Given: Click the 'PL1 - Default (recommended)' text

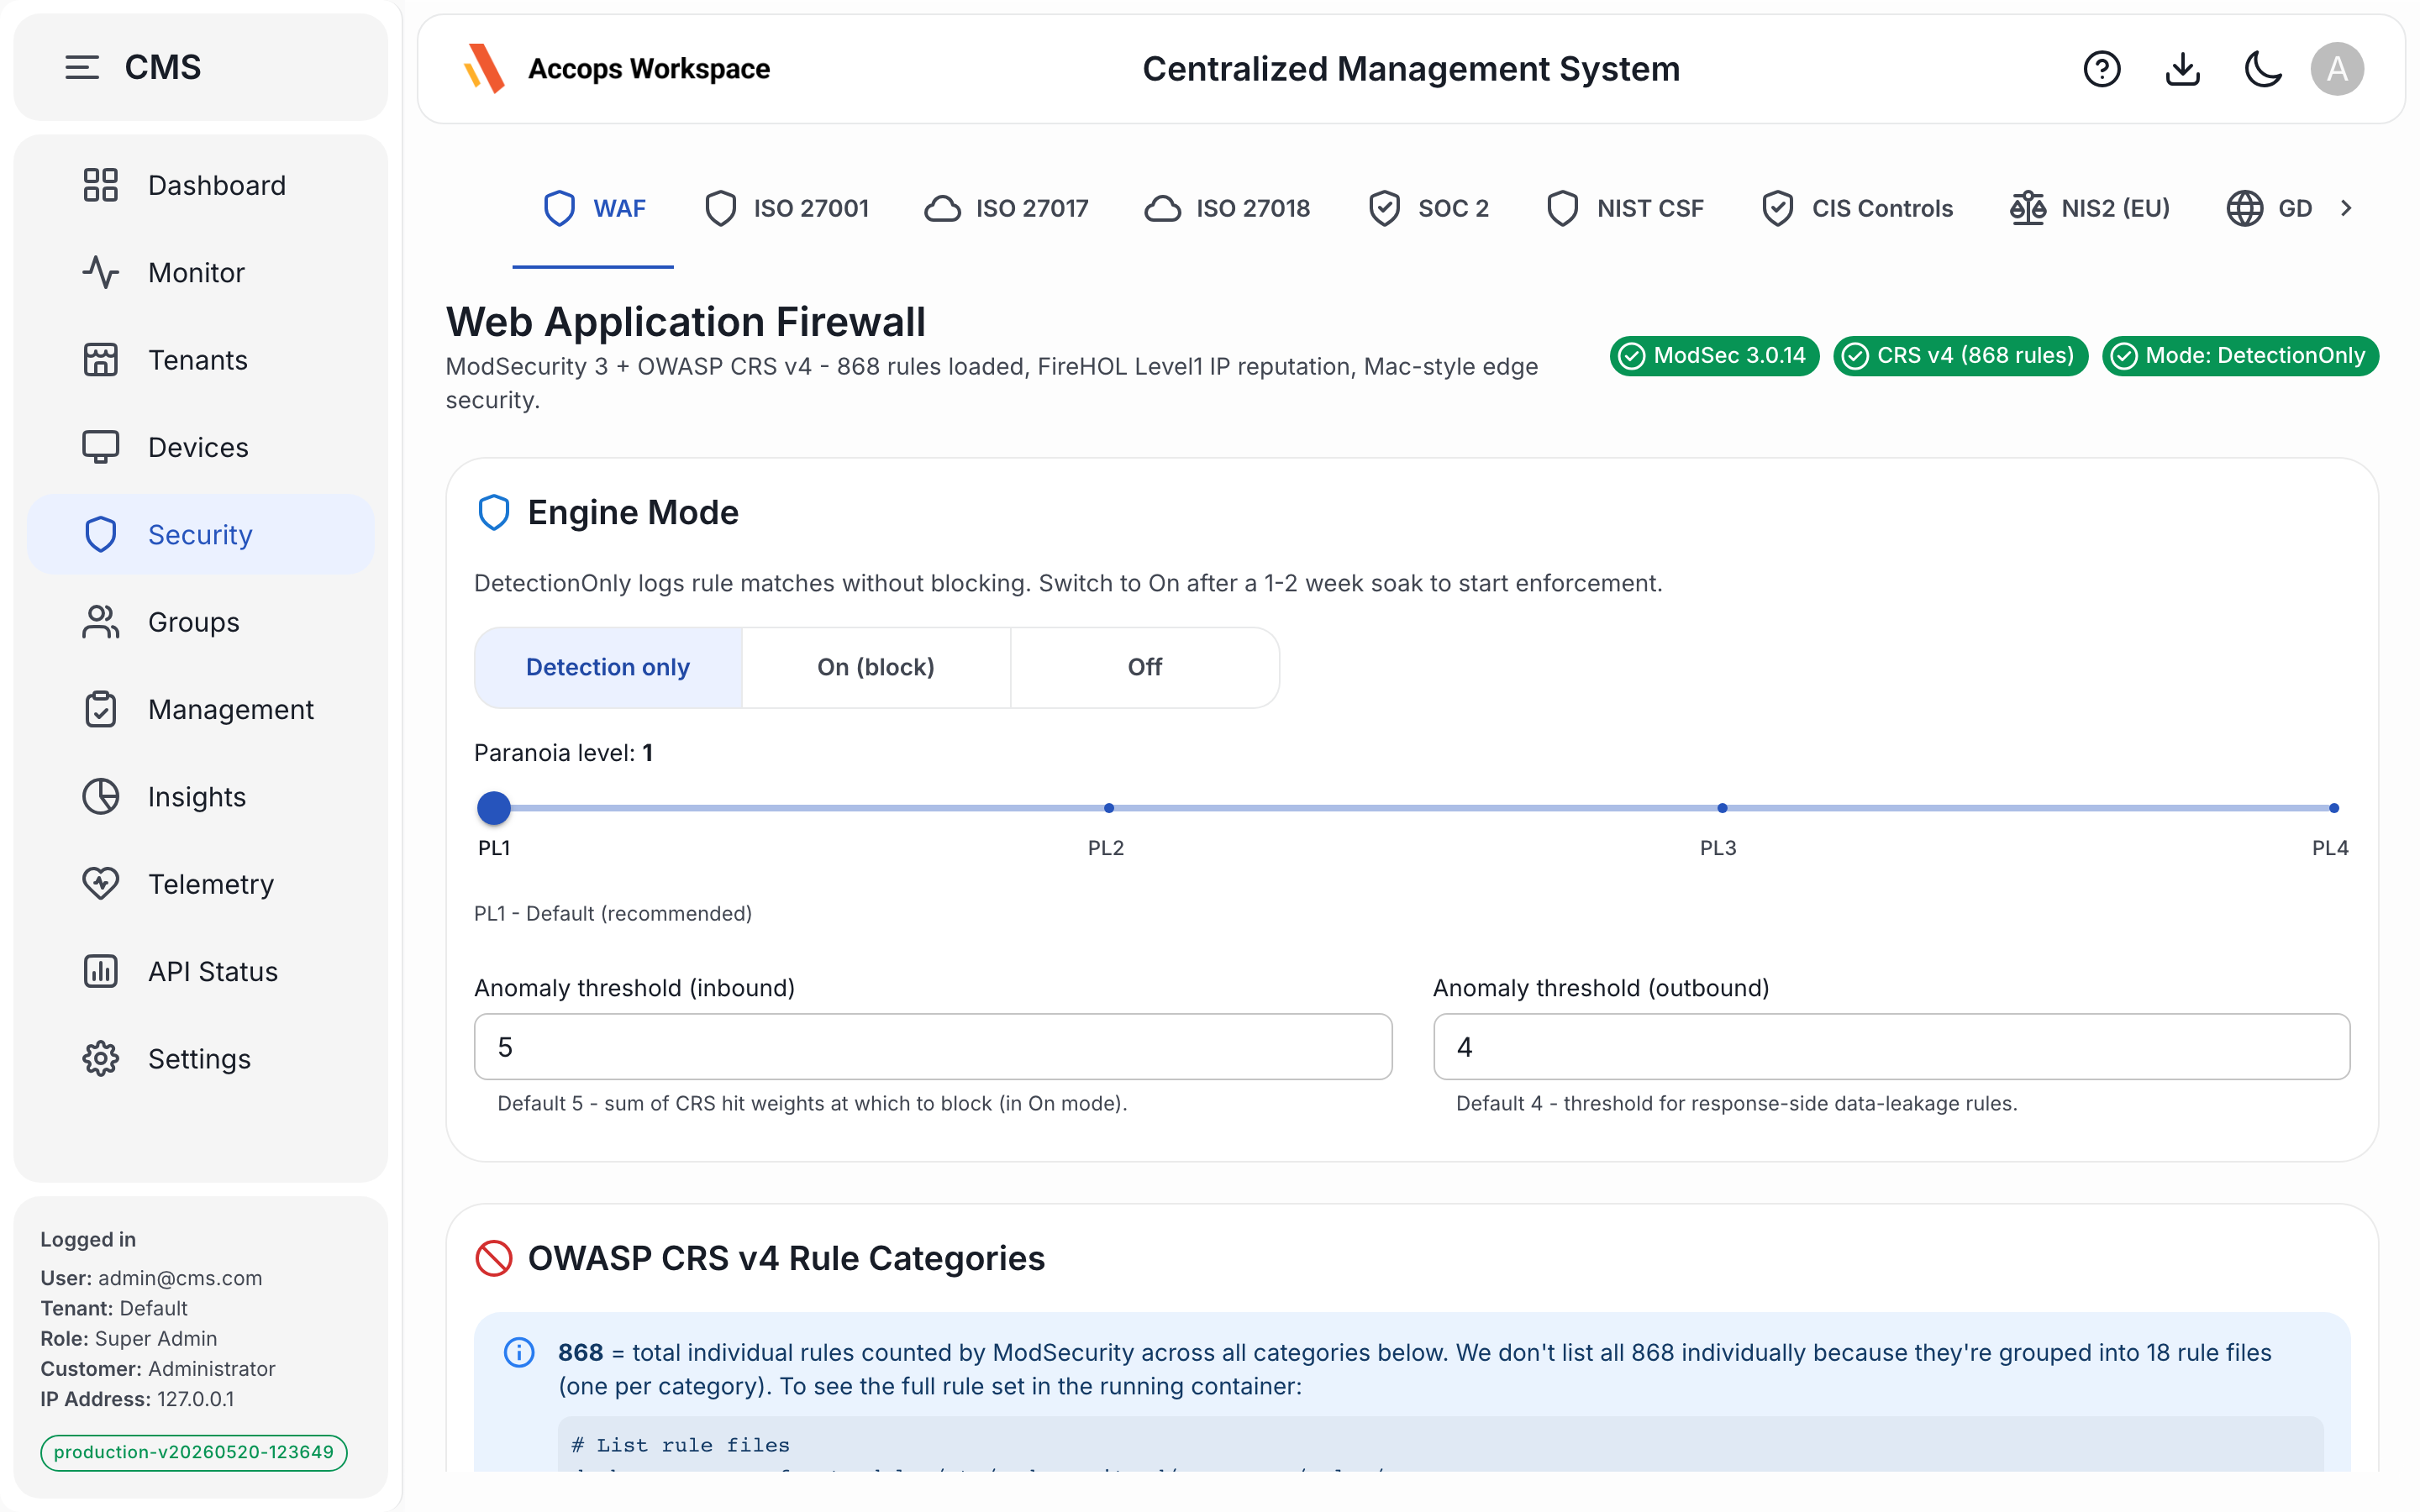Looking at the screenshot, I should coord(613,913).
